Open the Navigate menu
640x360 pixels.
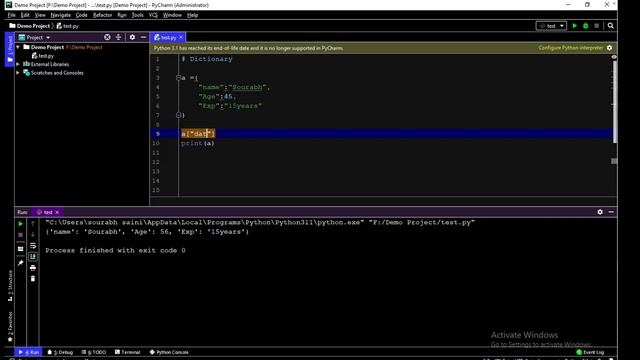(x=60, y=15)
